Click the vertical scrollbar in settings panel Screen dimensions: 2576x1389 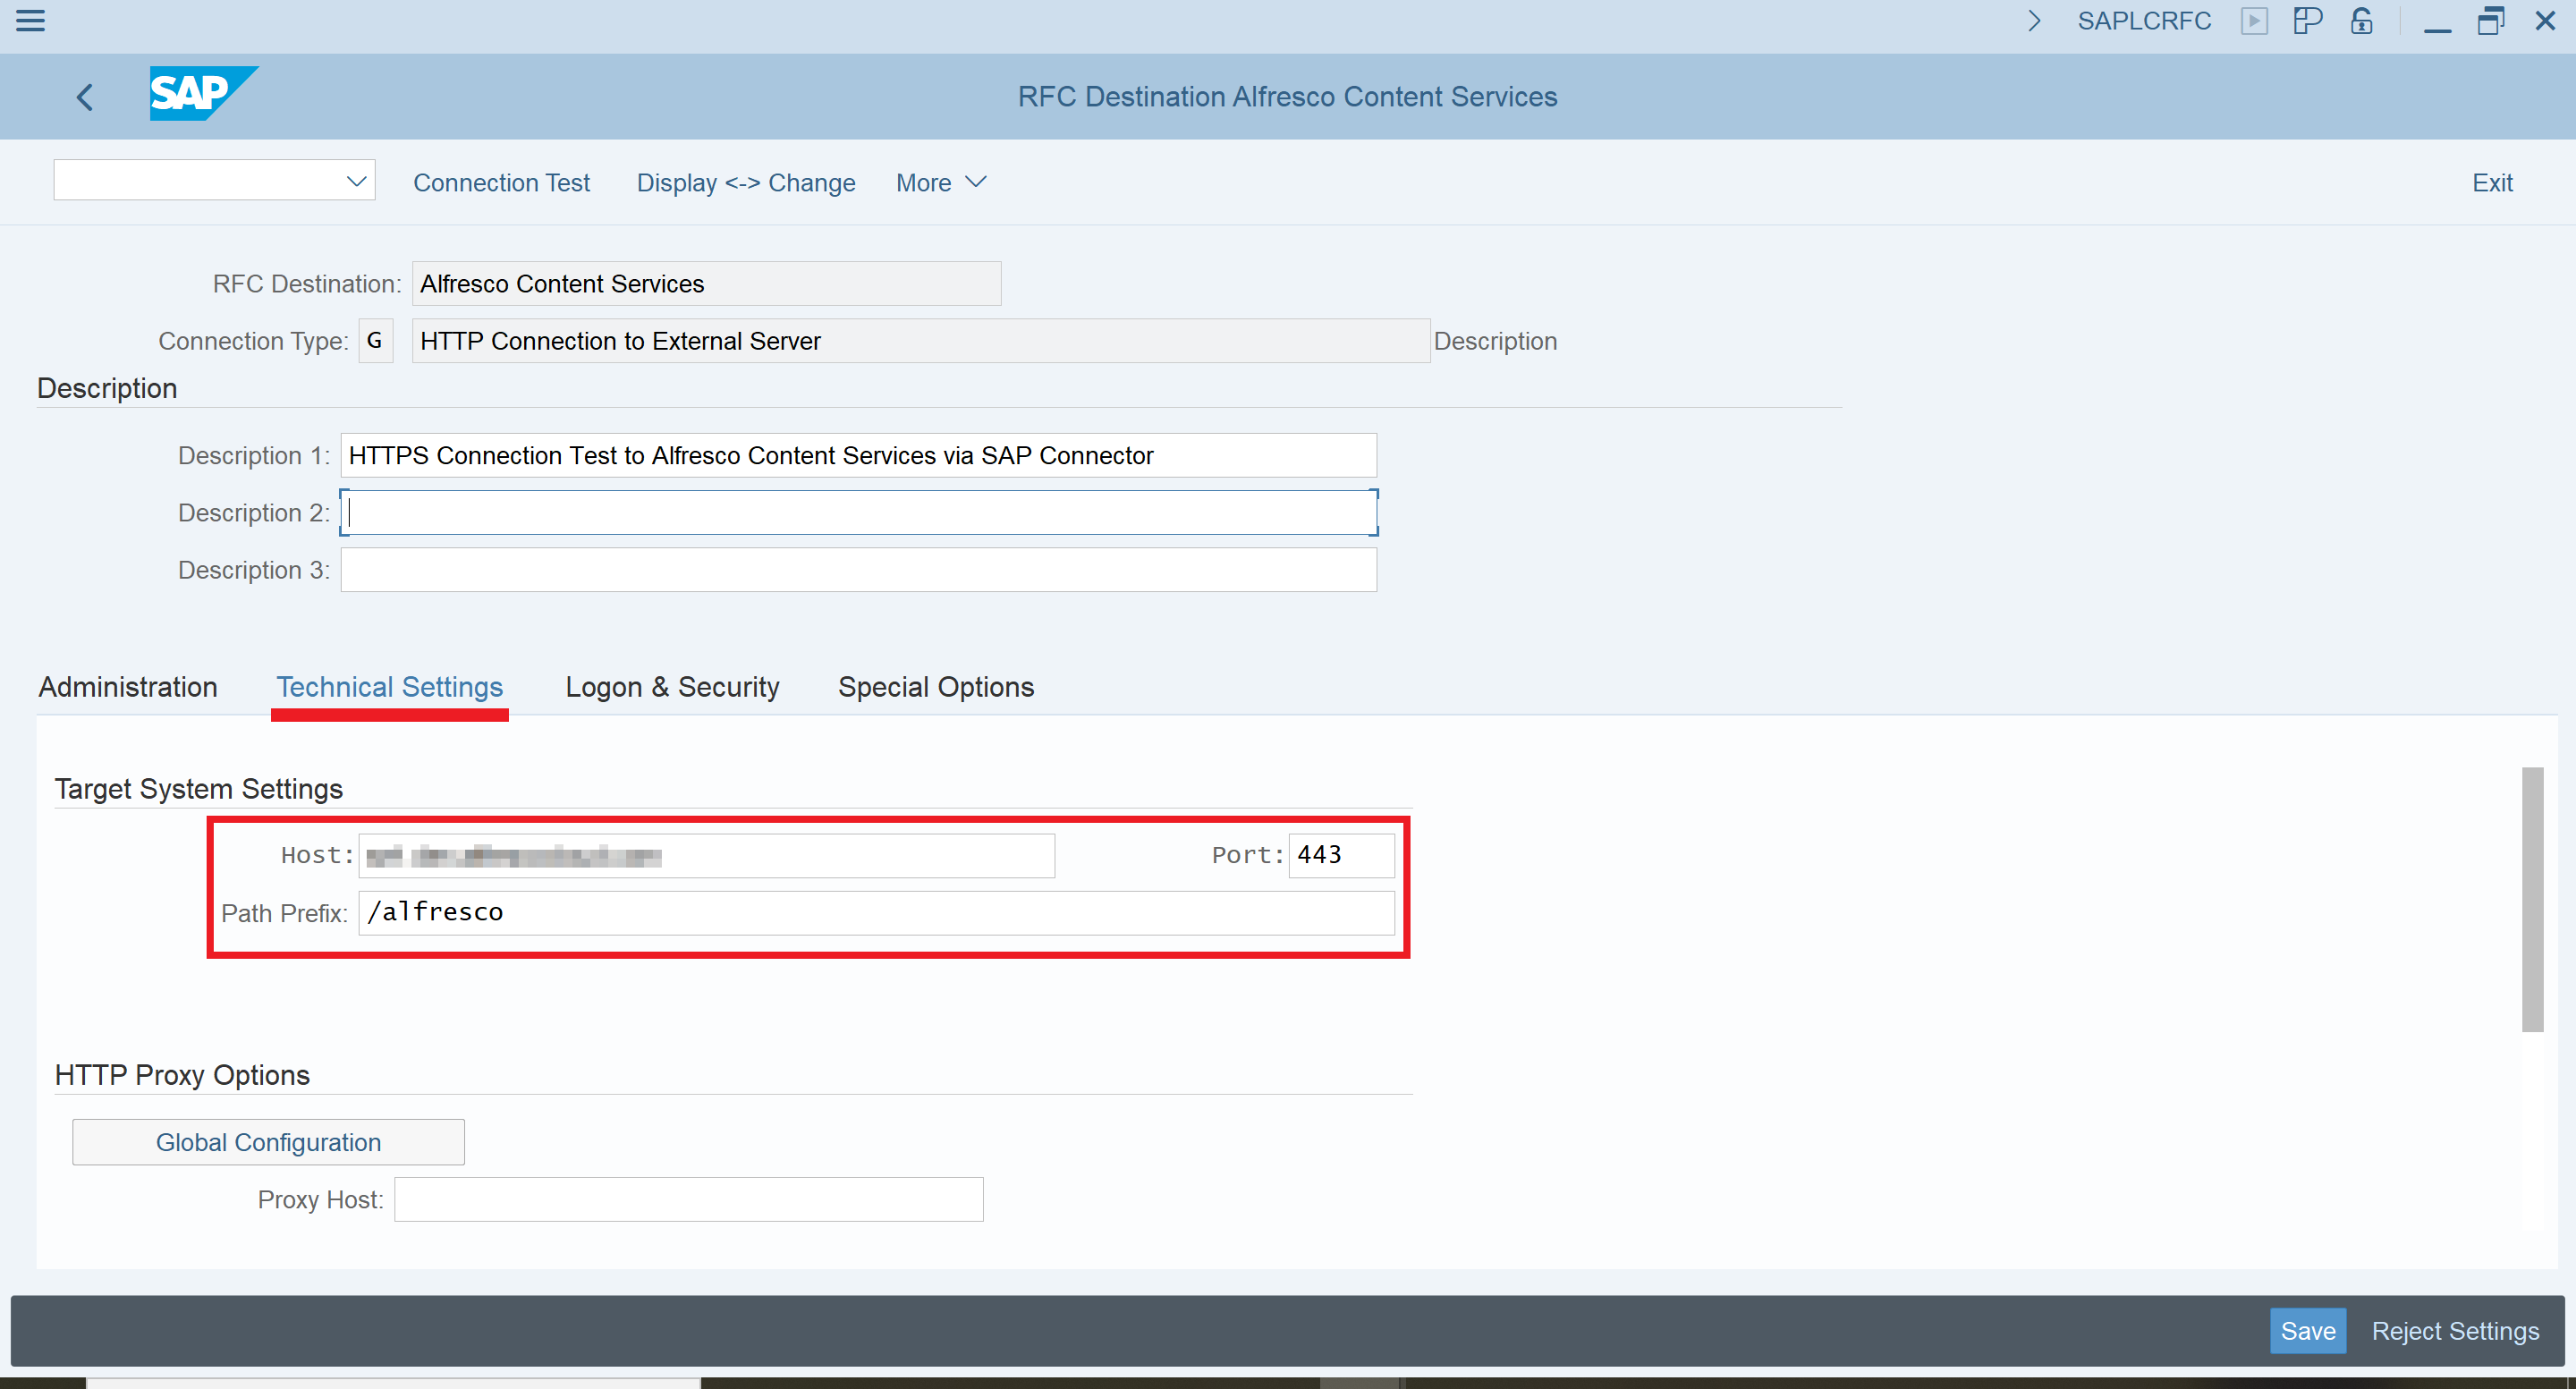tap(2532, 899)
